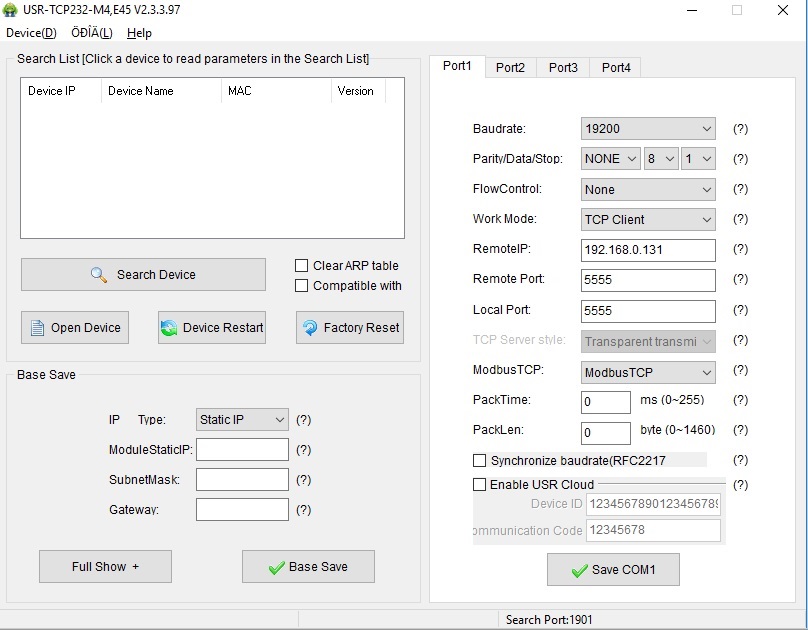Click the ModbusTCP (?) help mark
The image size is (808, 630).
tap(740, 370)
